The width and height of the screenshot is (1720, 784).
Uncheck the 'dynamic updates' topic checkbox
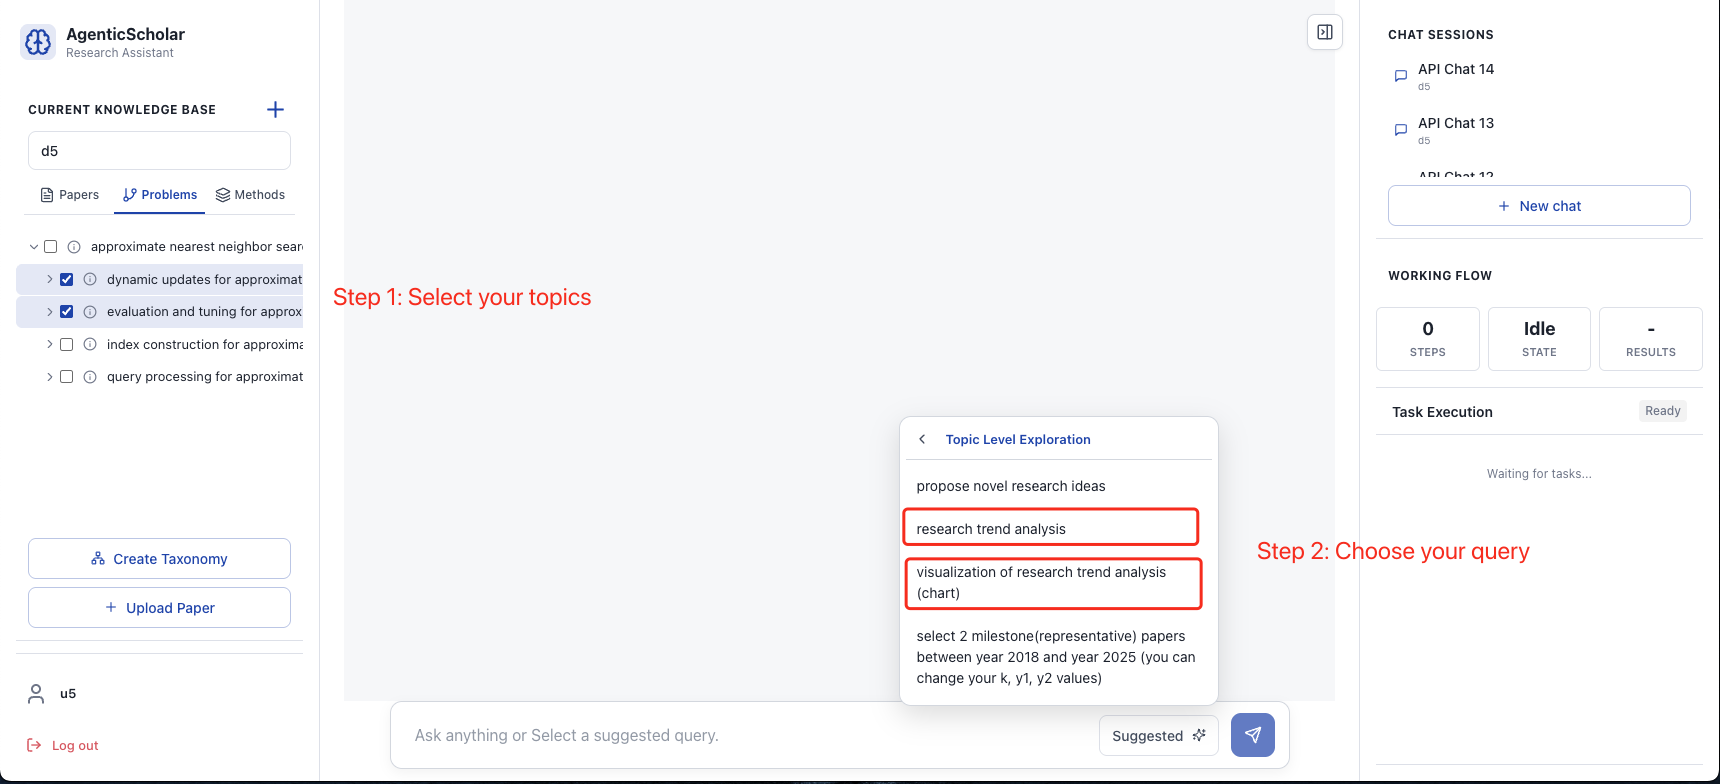pyautogui.click(x=66, y=279)
